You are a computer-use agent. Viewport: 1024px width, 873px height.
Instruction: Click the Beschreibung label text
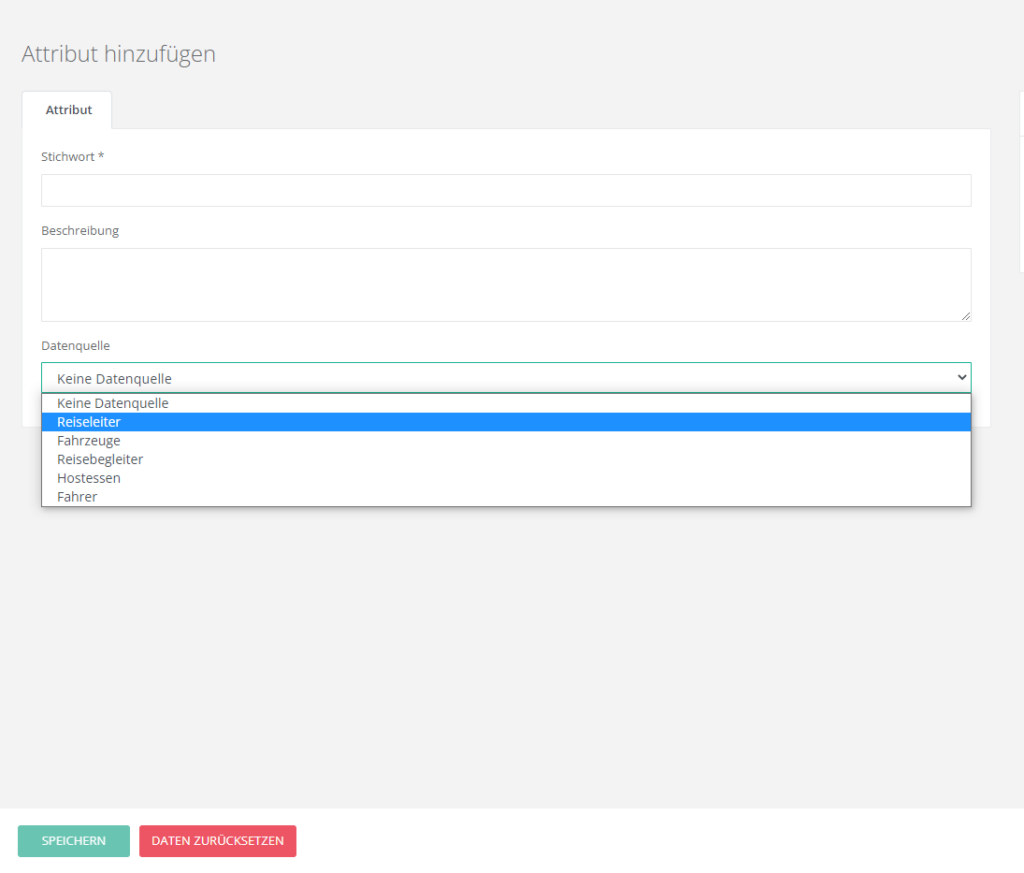point(80,230)
